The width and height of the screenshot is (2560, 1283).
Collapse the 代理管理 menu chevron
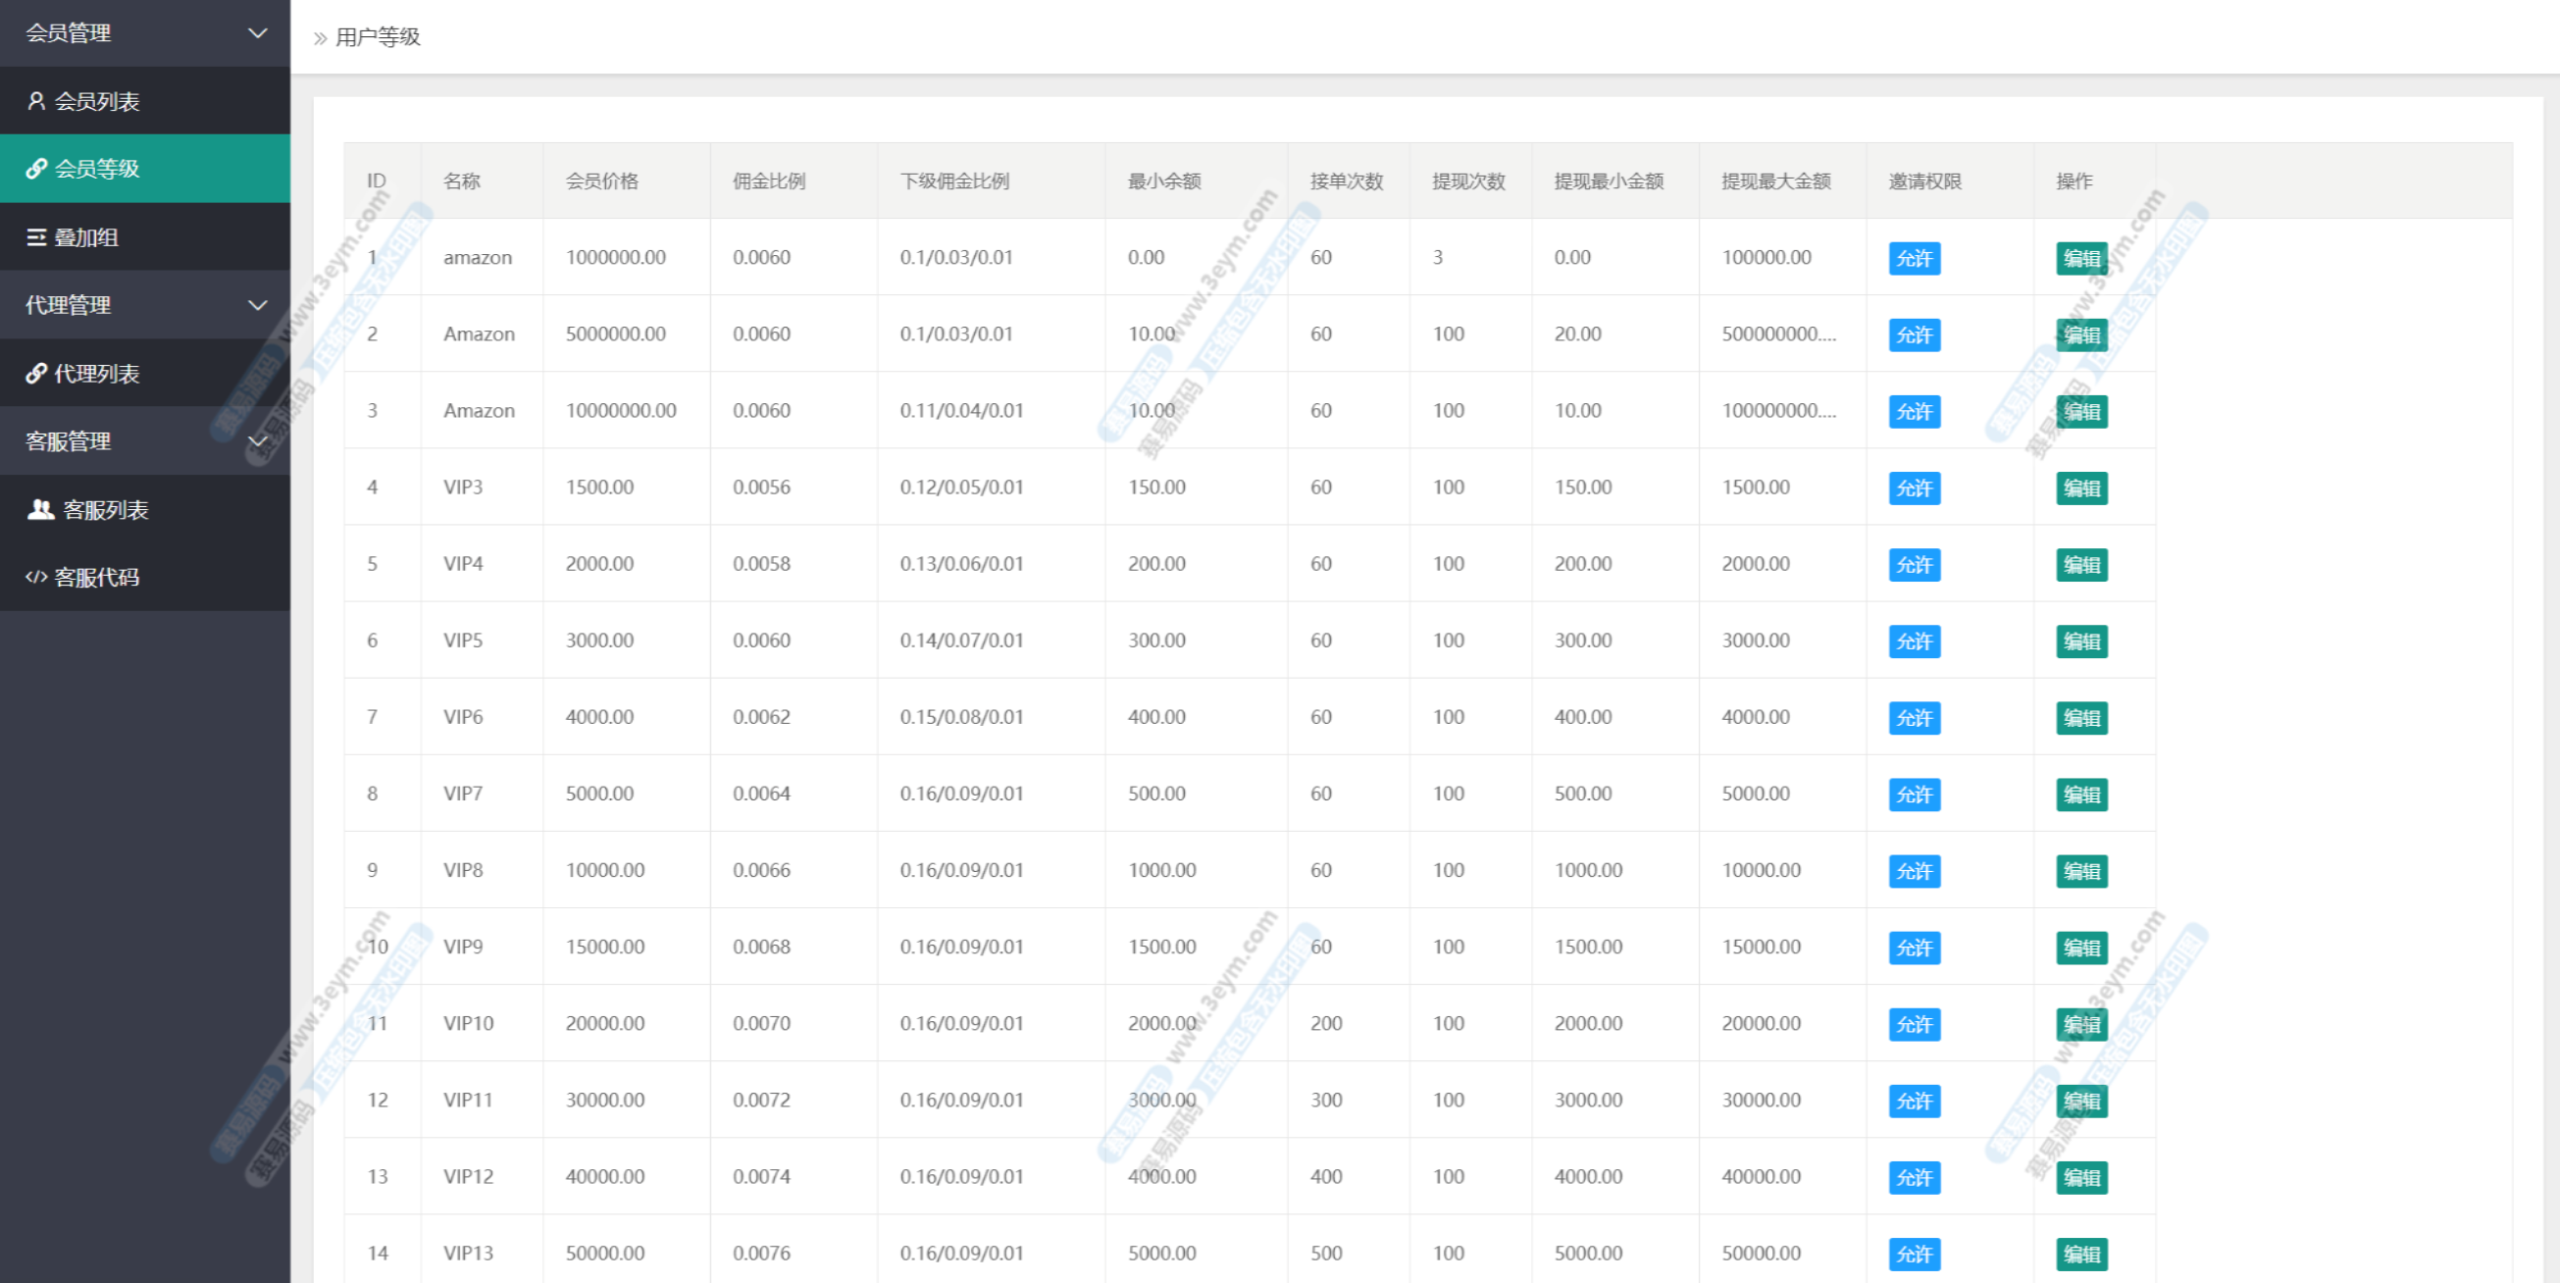(x=257, y=305)
